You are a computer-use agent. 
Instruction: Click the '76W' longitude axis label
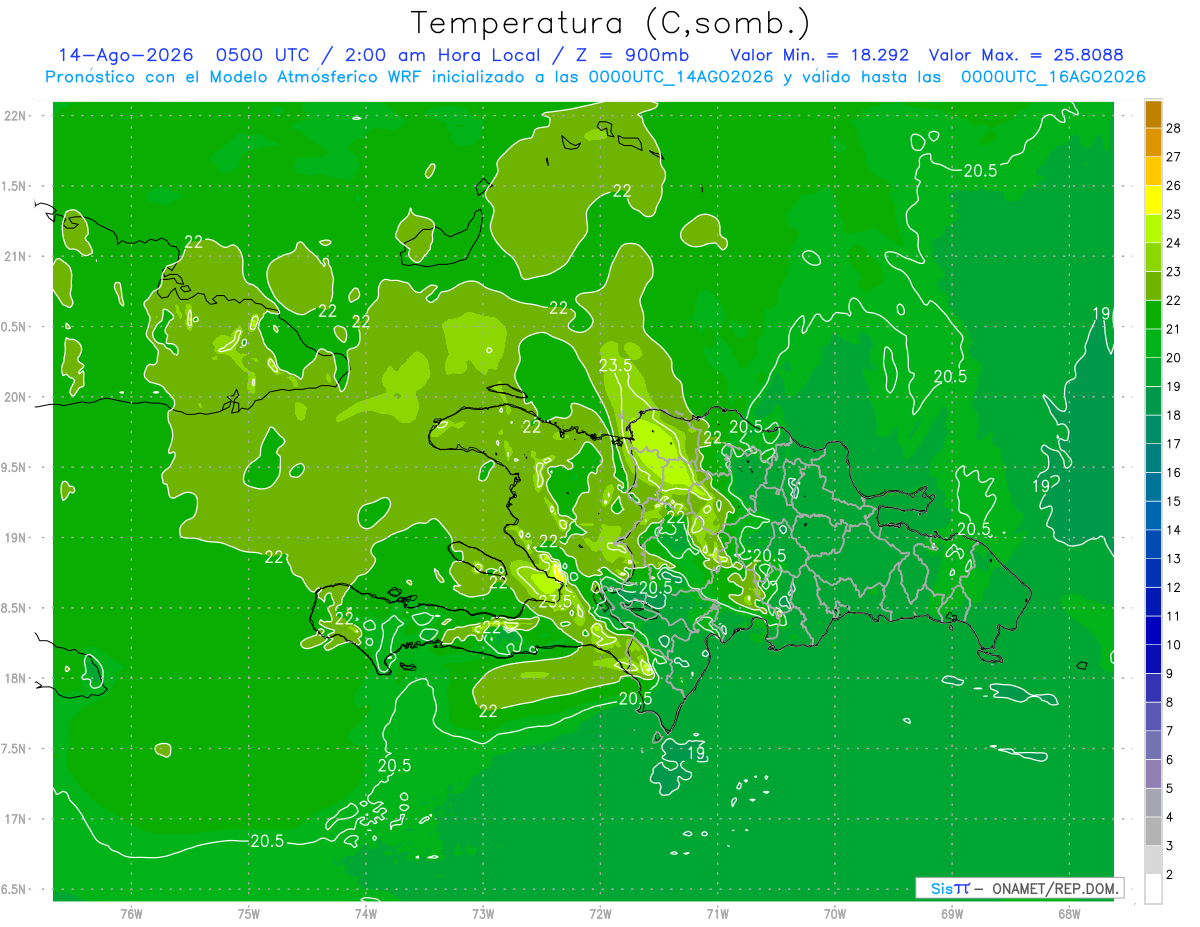pyautogui.click(x=132, y=913)
